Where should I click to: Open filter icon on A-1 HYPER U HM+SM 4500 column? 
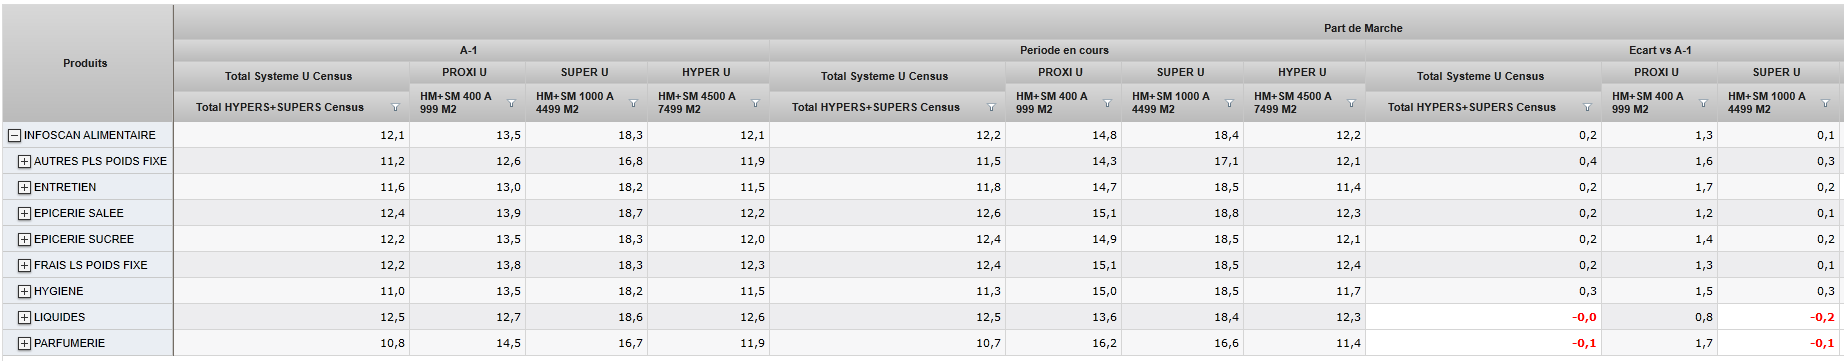tap(755, 103)
